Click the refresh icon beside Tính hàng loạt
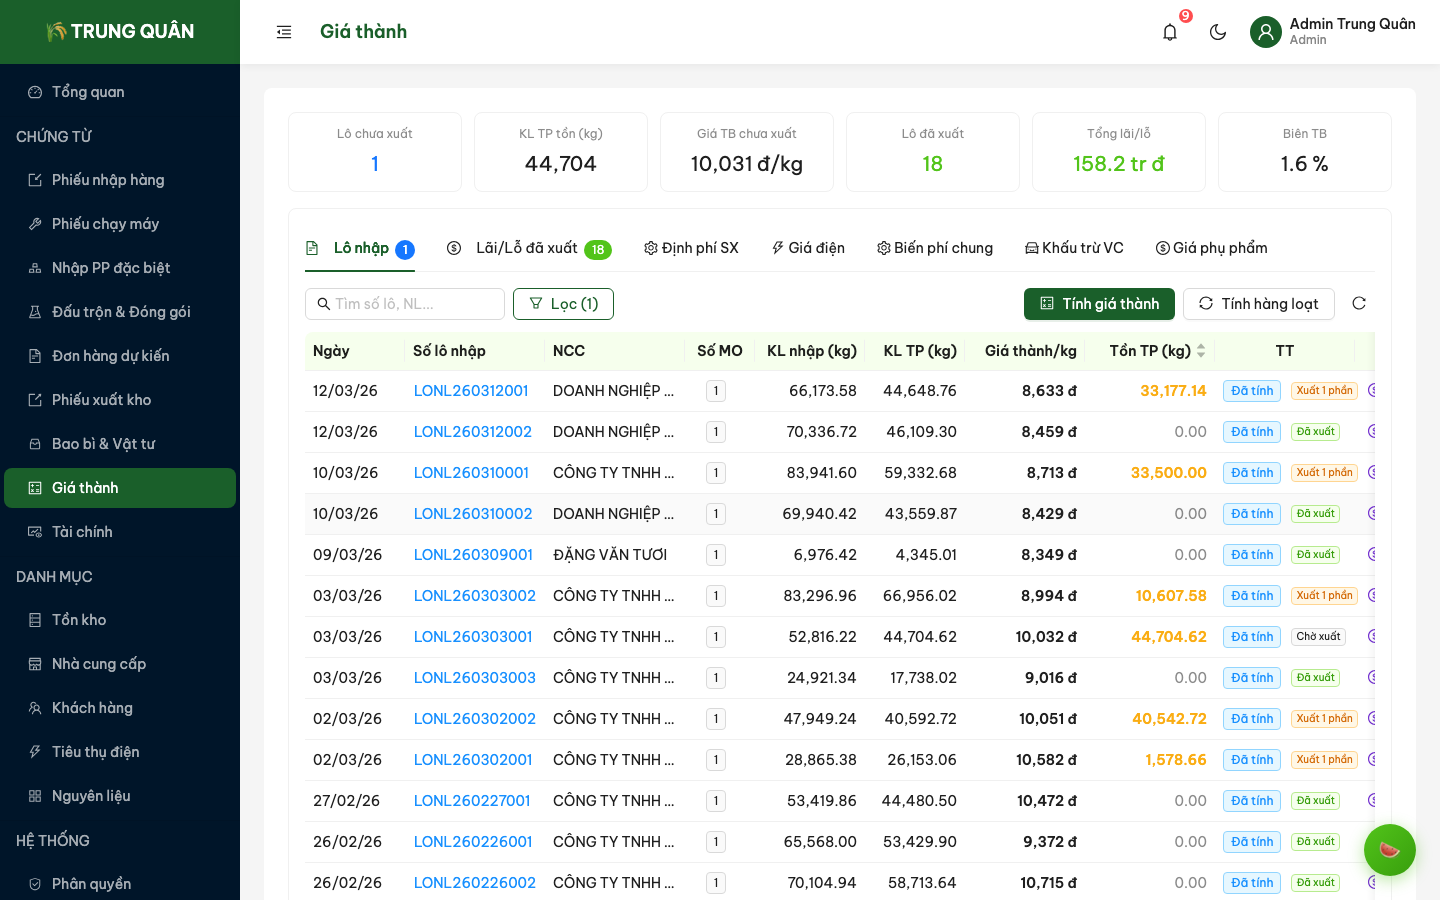 (1359, 303)
